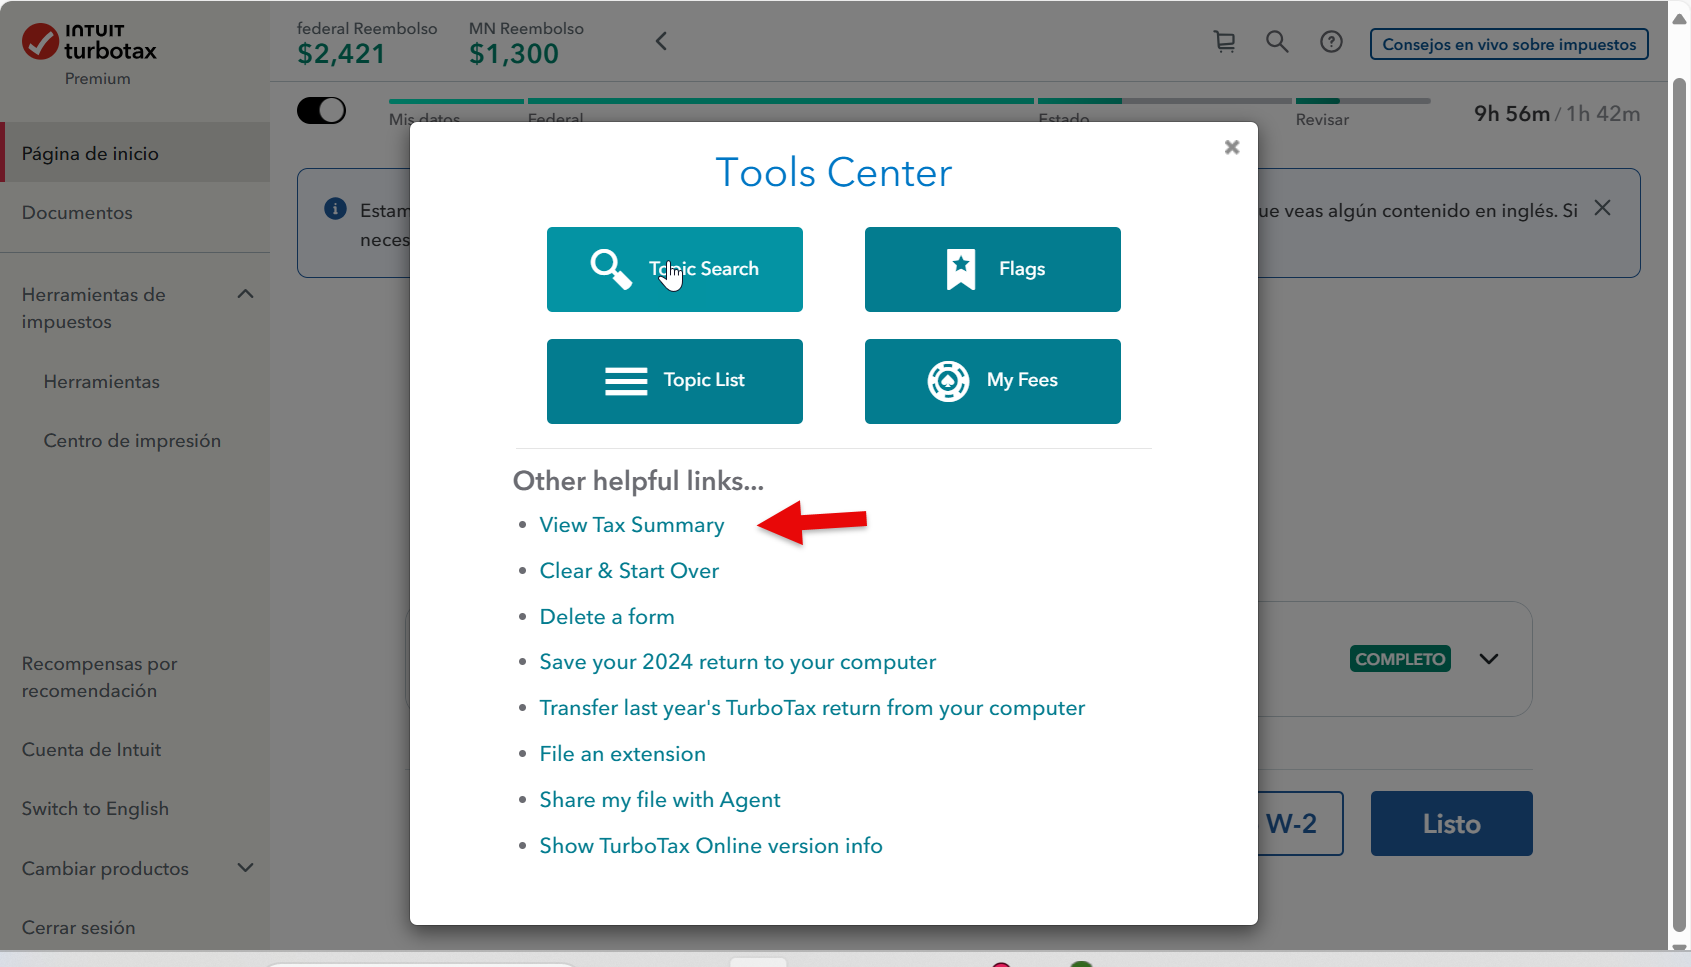Screen dimensions: 1691x967
Task: Click the shopping cart icon
Action: point(1224,42)
